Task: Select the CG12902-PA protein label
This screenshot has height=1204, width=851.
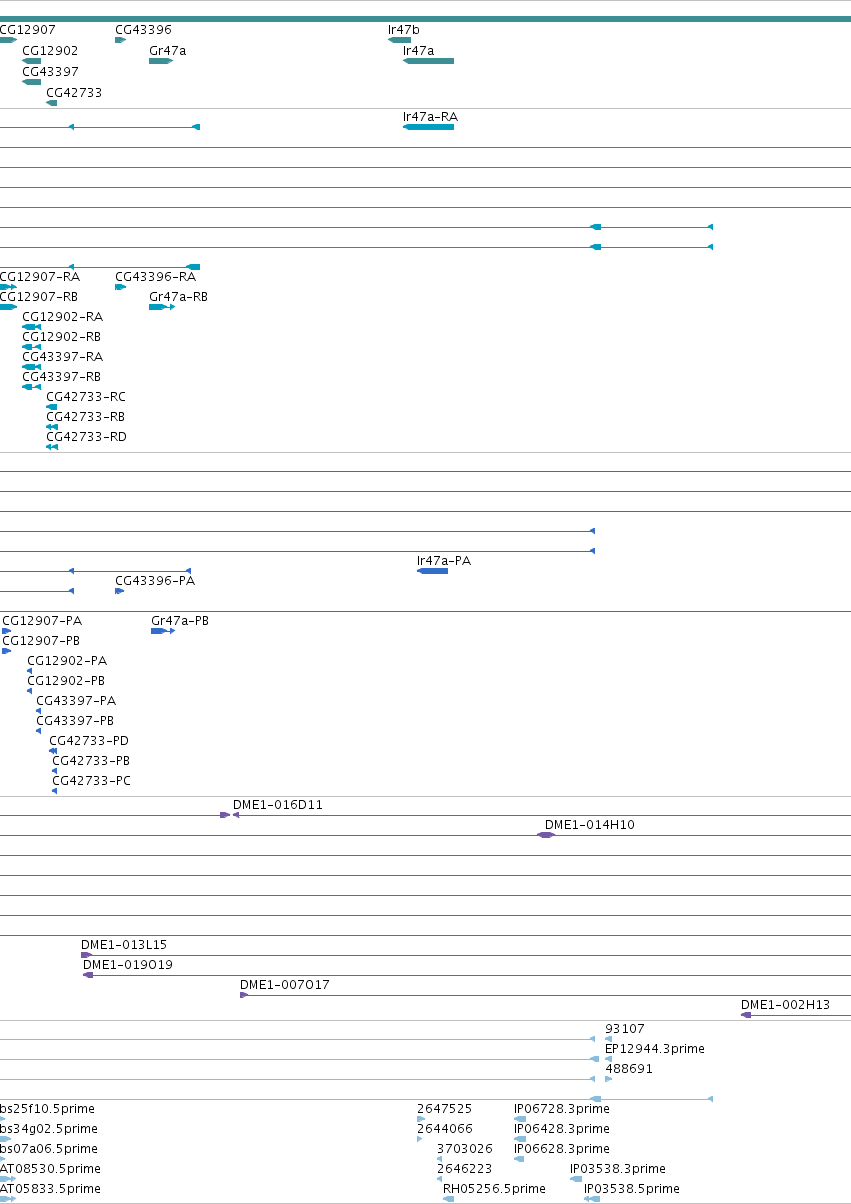Action: (67, 660)
